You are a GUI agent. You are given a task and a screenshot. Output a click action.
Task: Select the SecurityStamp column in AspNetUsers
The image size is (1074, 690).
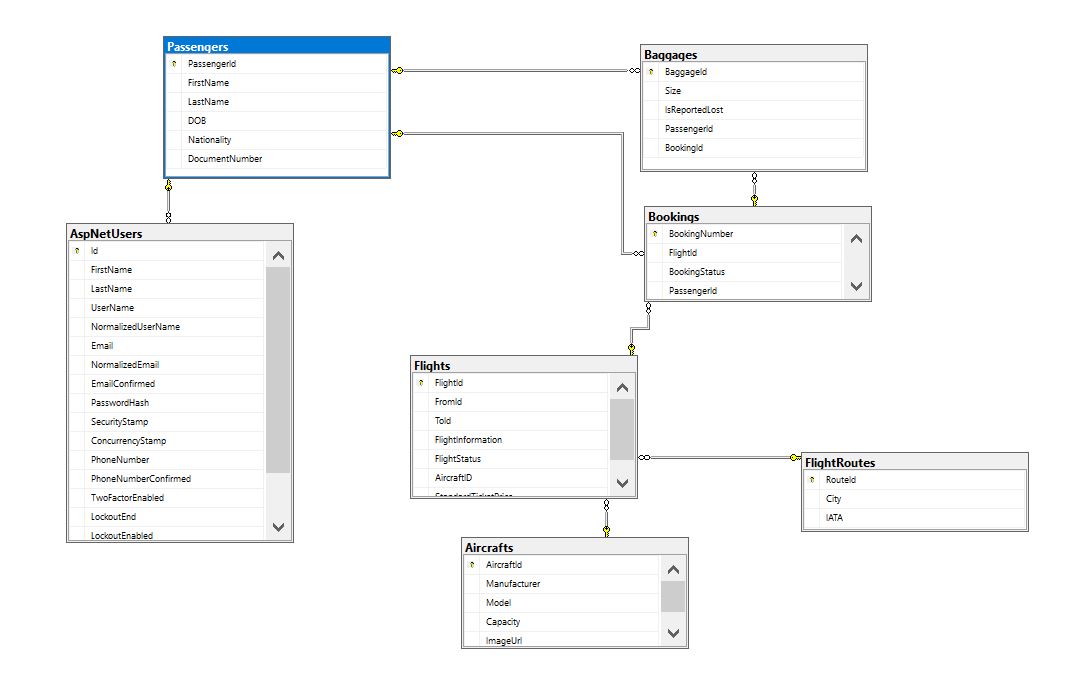(x=167, y=422)
